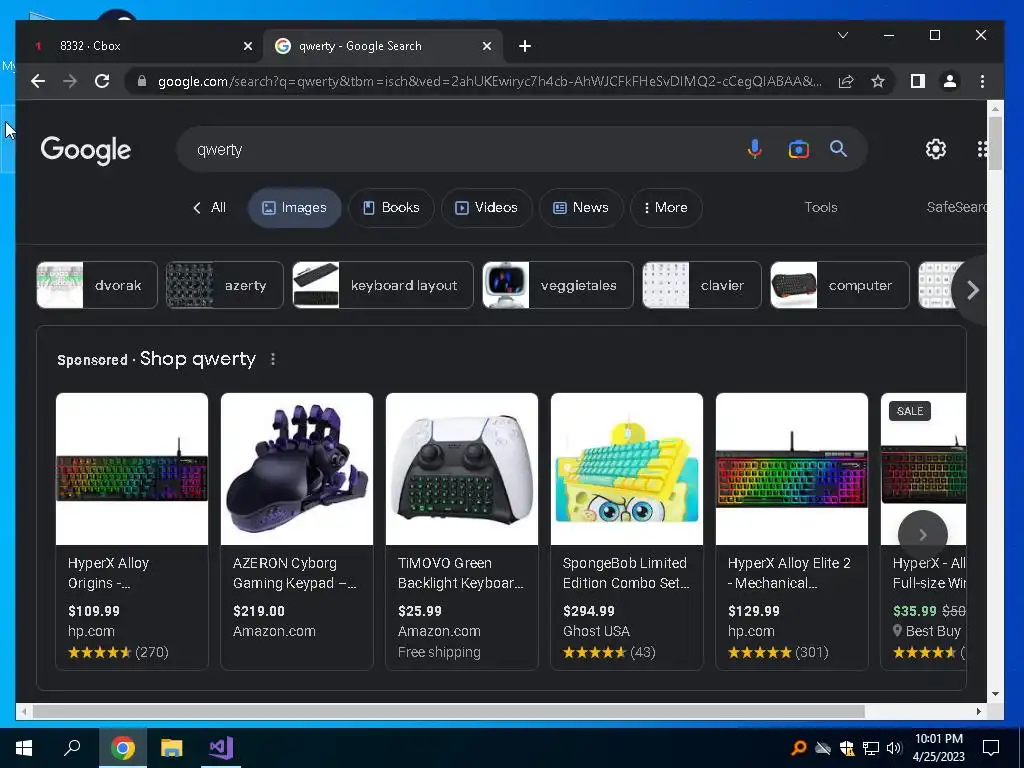Select the azerty suggestion chip
Viewport: 1024px width, 768px height.
(224, 285)
